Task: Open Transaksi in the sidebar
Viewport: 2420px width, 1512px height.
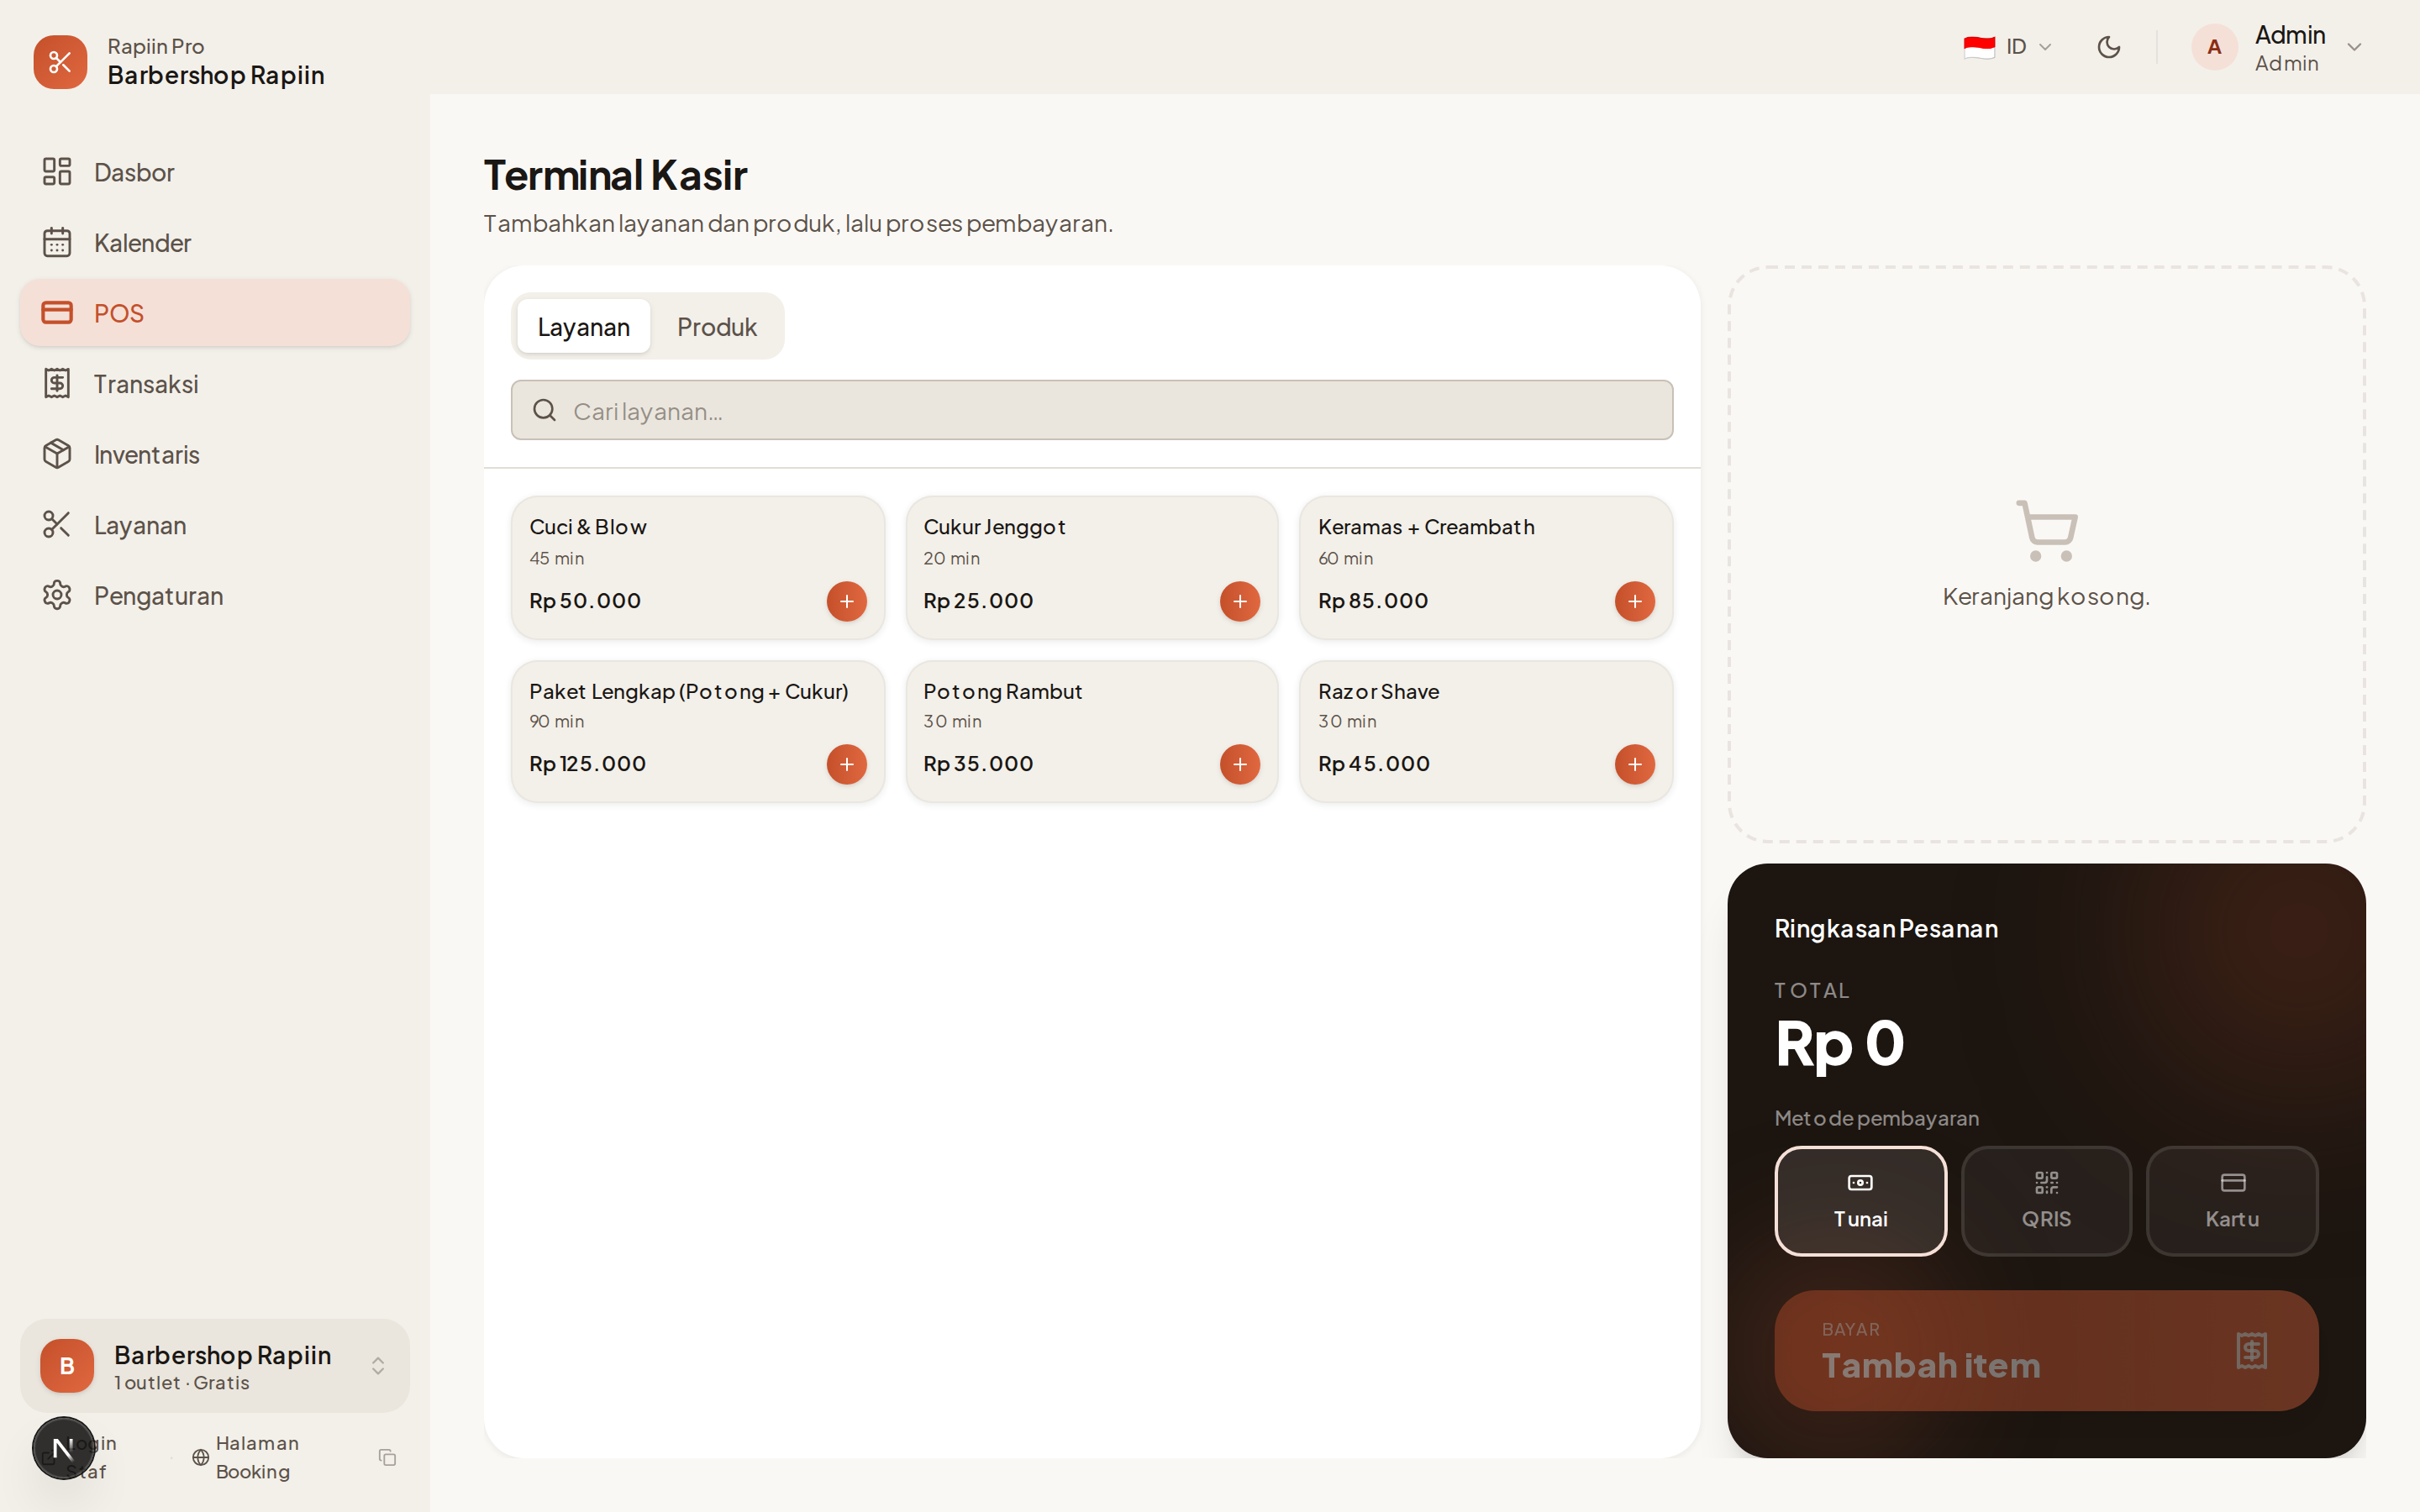Action: [x=146, y=384]
